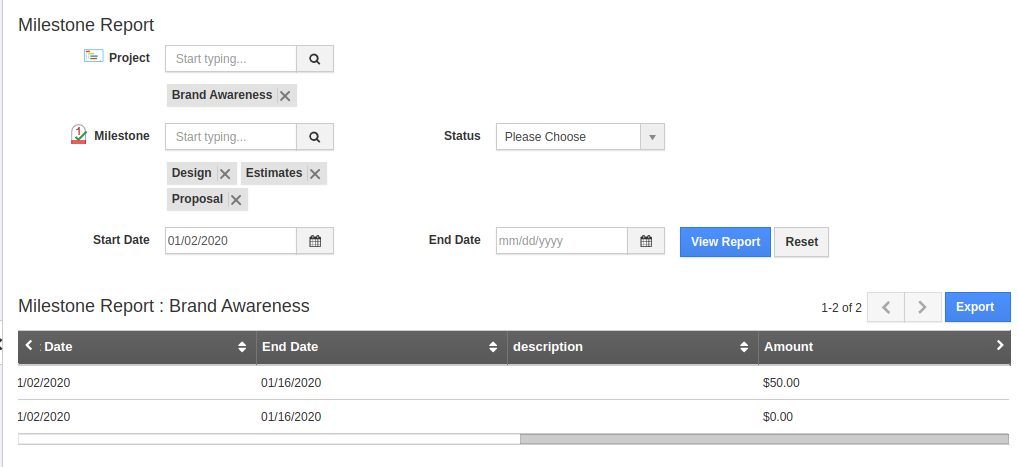
Task: Click the View Report button
Action: point(725,242)
